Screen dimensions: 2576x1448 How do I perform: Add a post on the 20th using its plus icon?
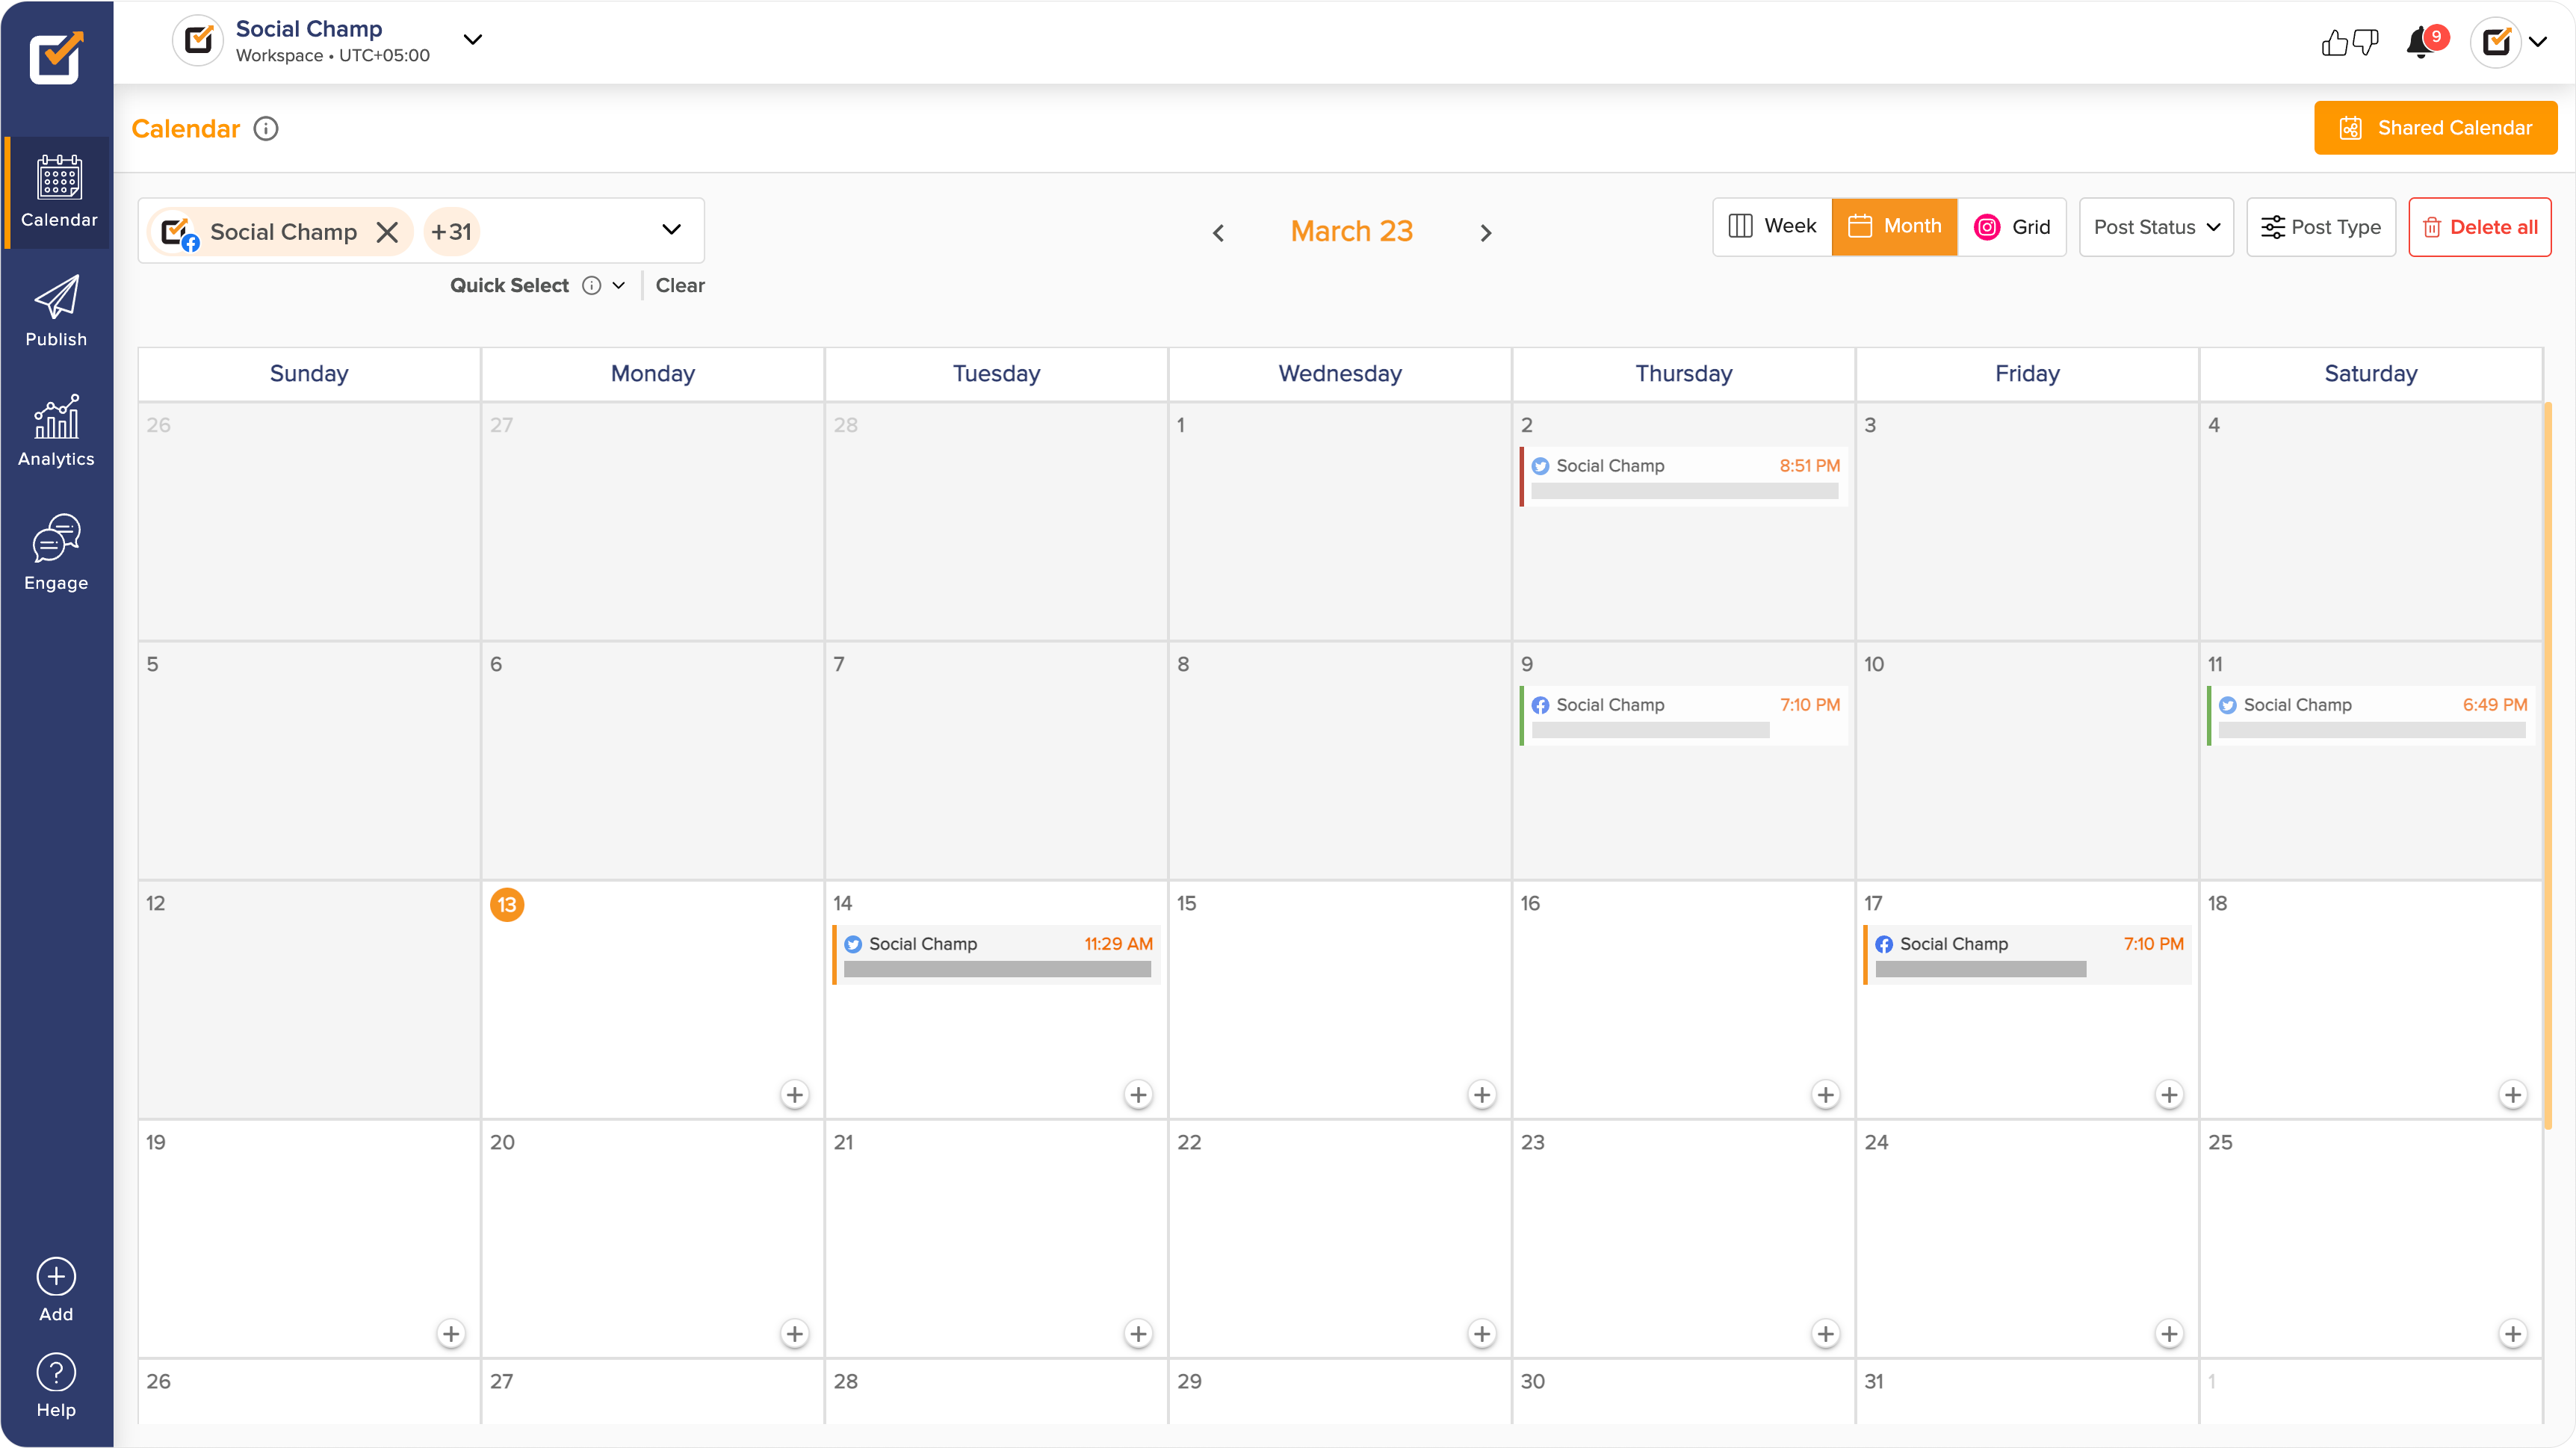[795, 1334]
